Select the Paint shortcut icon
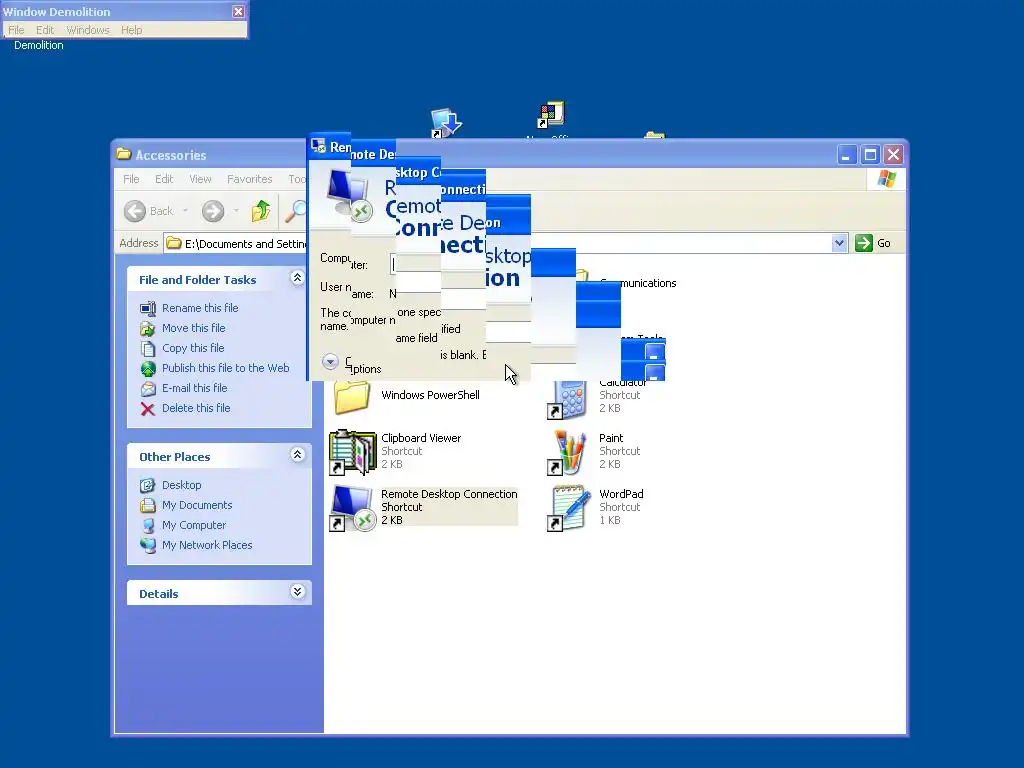 [x=567, y=452]
